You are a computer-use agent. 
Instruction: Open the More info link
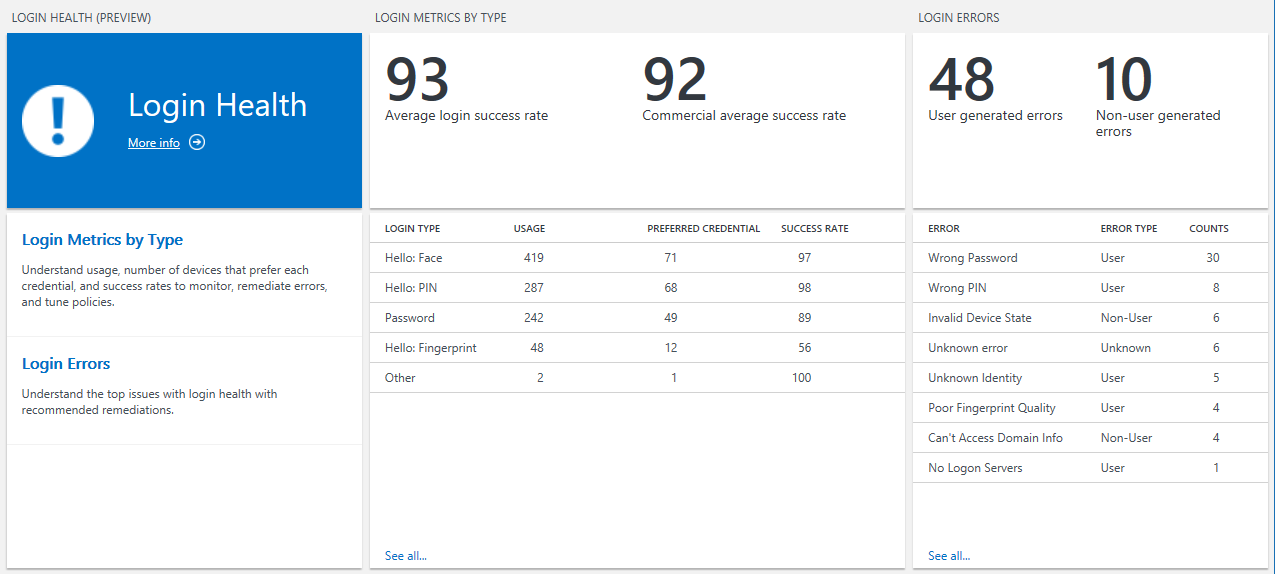tap(154, 143)
